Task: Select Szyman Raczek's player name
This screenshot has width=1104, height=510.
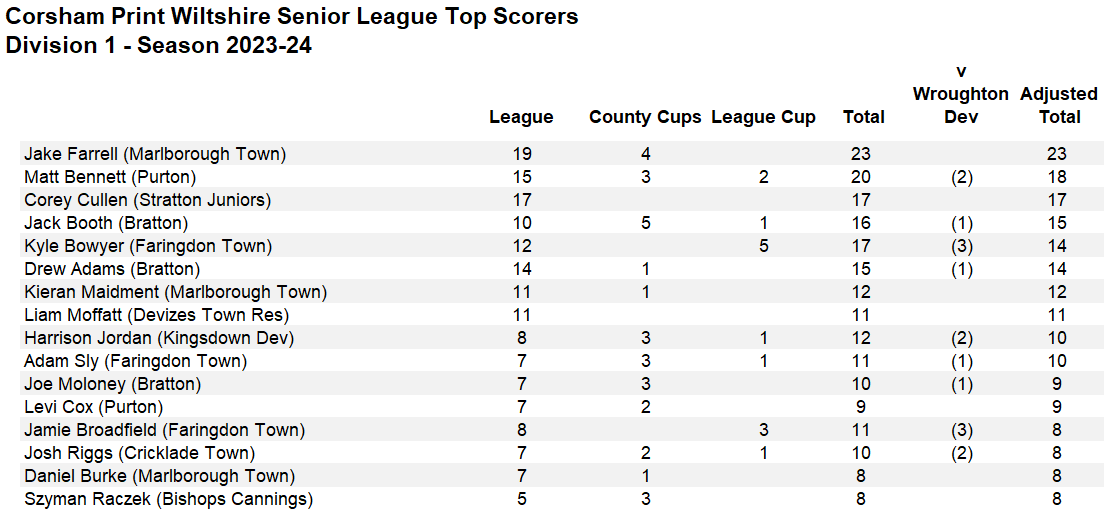Action: pyautogui.click(x=168, y=499)
